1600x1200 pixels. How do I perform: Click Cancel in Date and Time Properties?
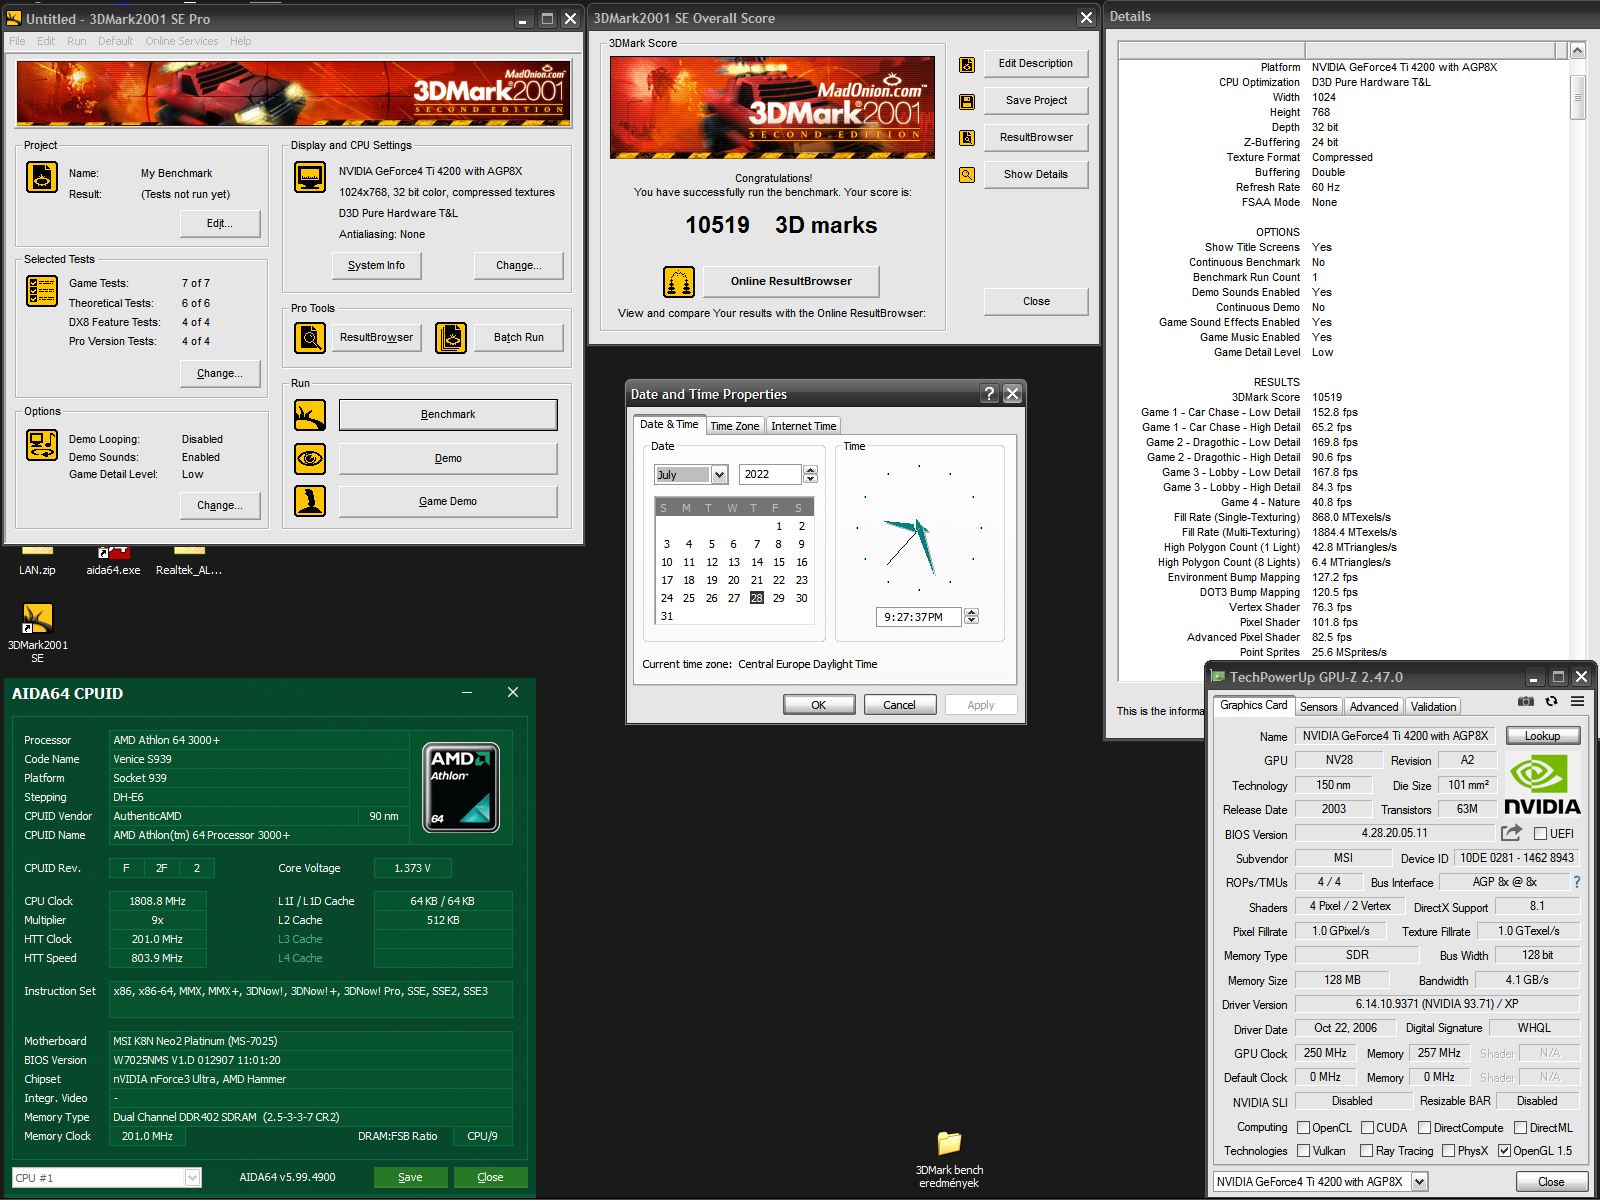900,705
